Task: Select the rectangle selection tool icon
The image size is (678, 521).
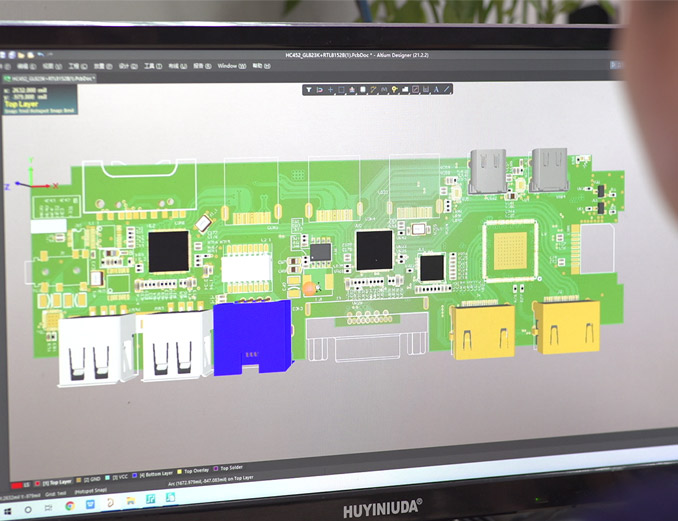Action: coord(341,89)
